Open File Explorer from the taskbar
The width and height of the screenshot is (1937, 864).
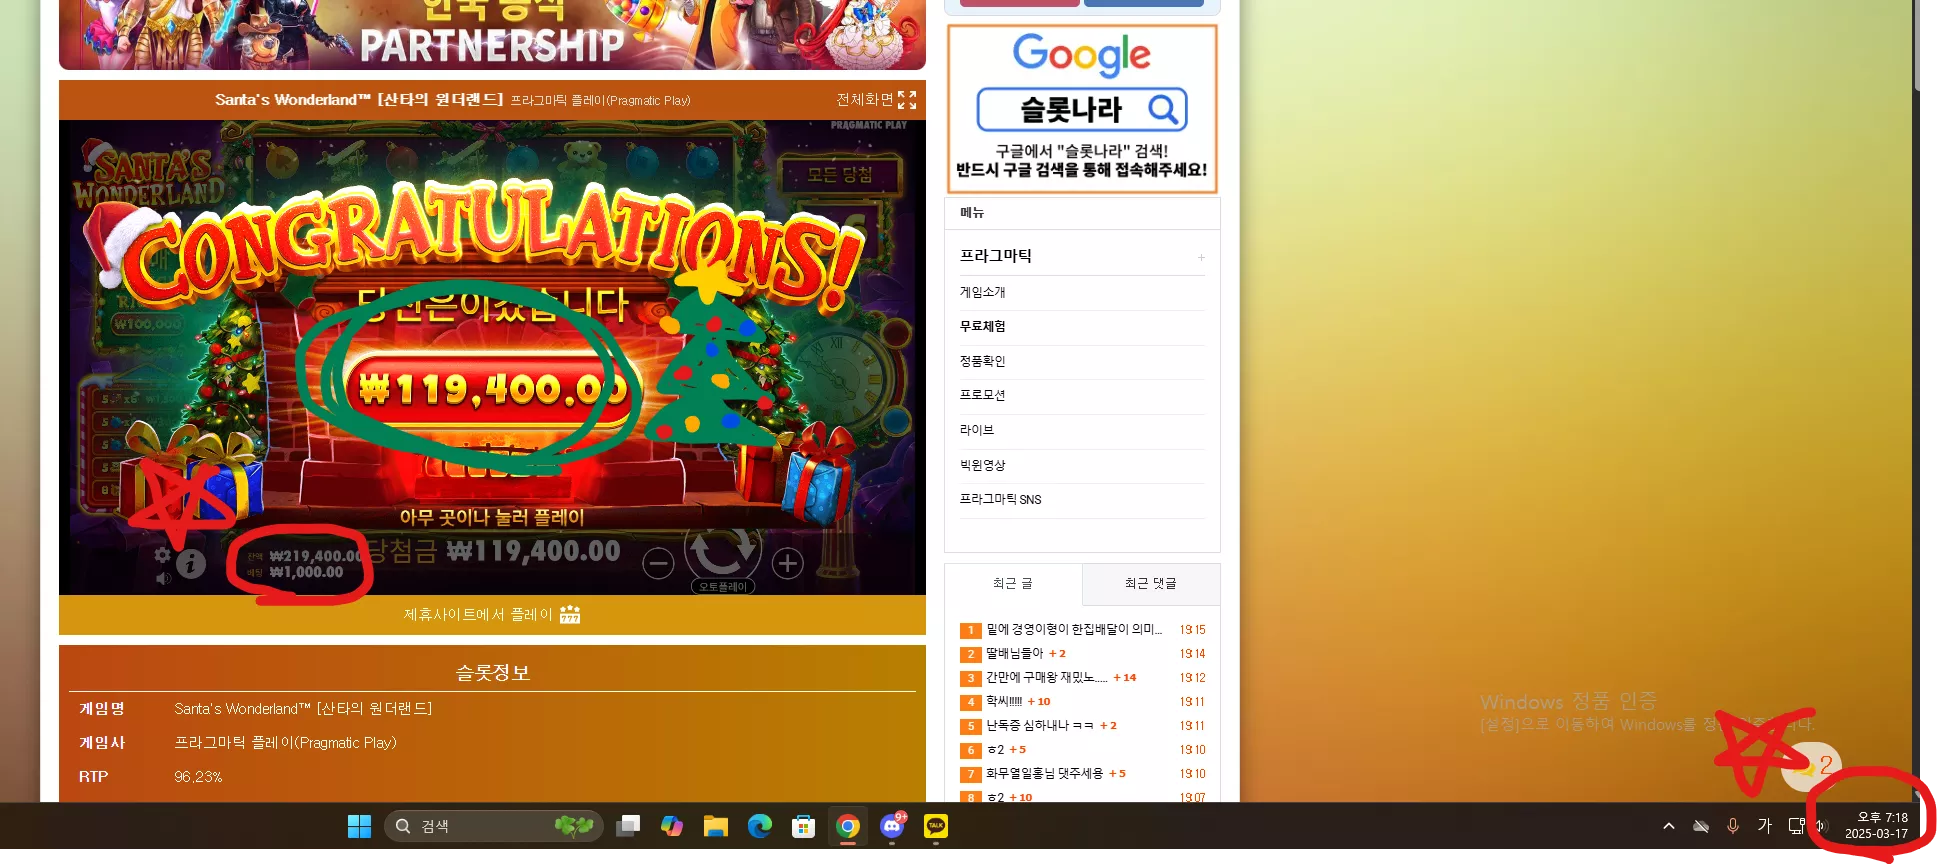(x=716, y=826)
